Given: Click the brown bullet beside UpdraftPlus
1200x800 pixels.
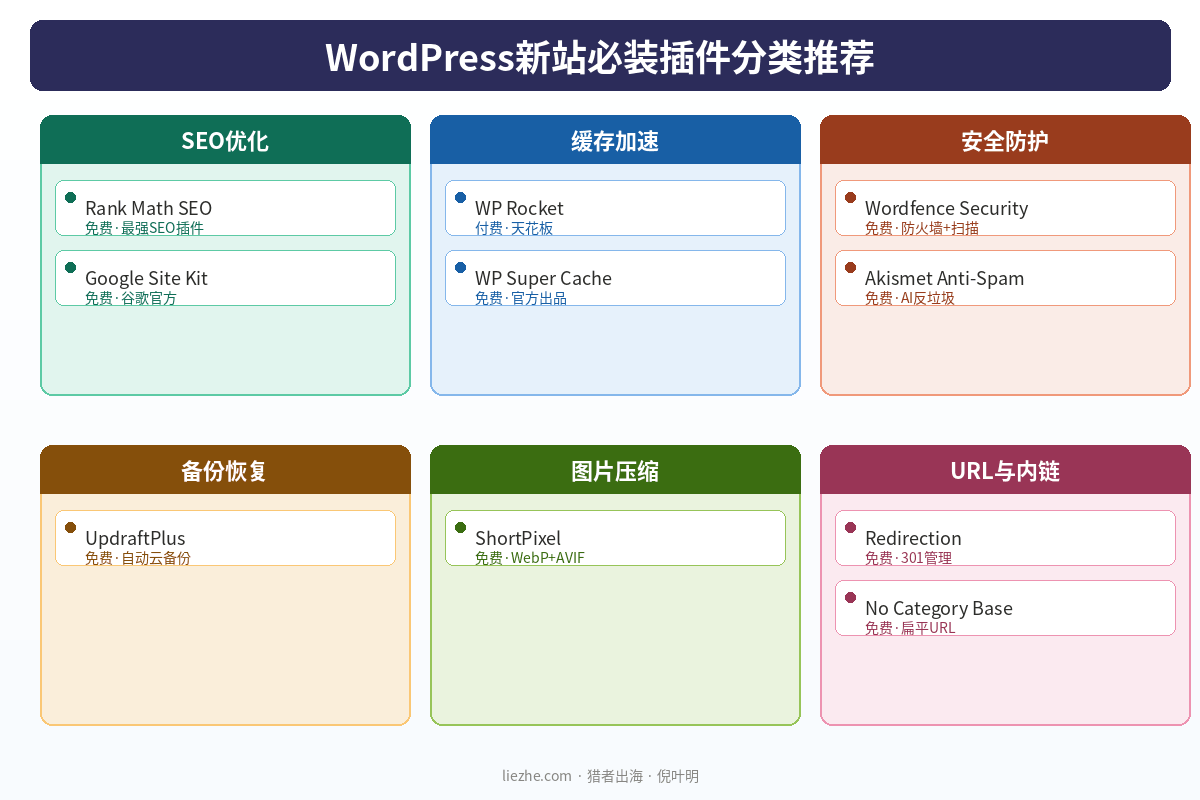Looking at the screenshot, I should [70, 527].
